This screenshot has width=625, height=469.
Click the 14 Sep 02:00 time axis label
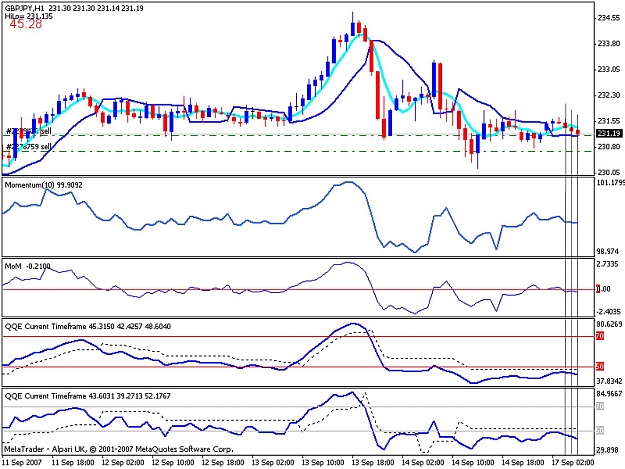(423, 462)
